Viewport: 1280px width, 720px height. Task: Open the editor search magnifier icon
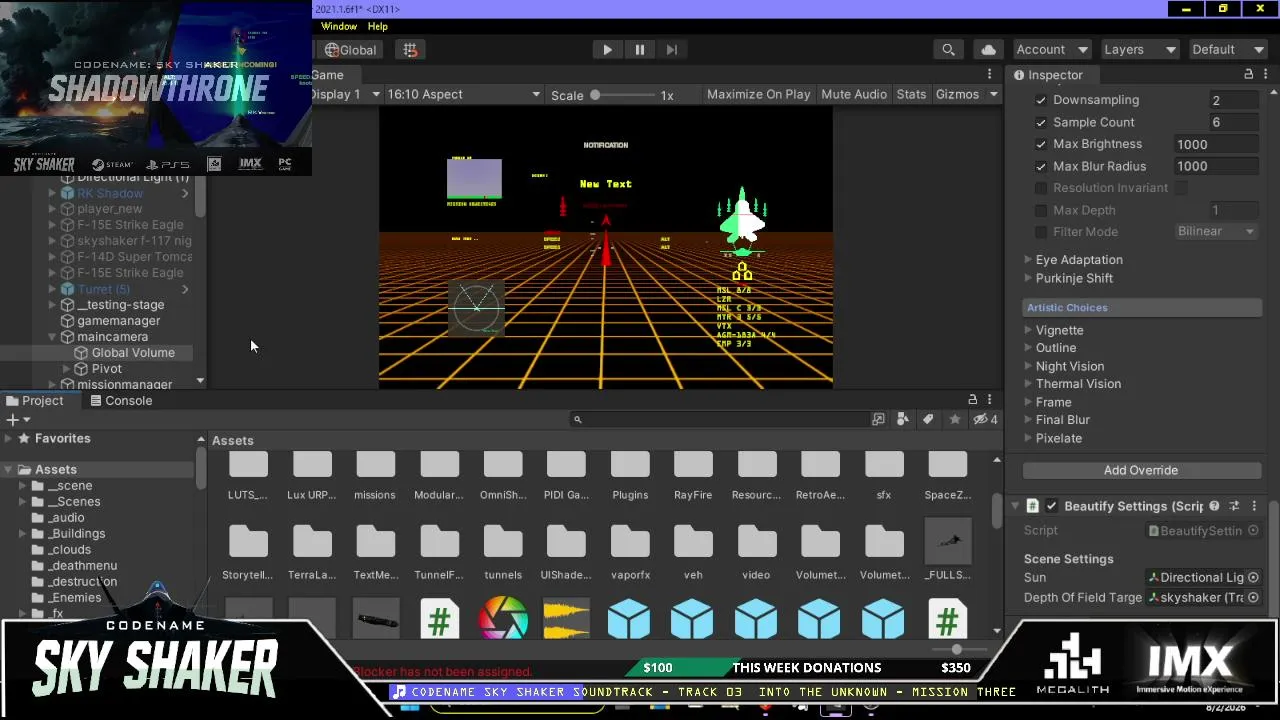(948, 50)
